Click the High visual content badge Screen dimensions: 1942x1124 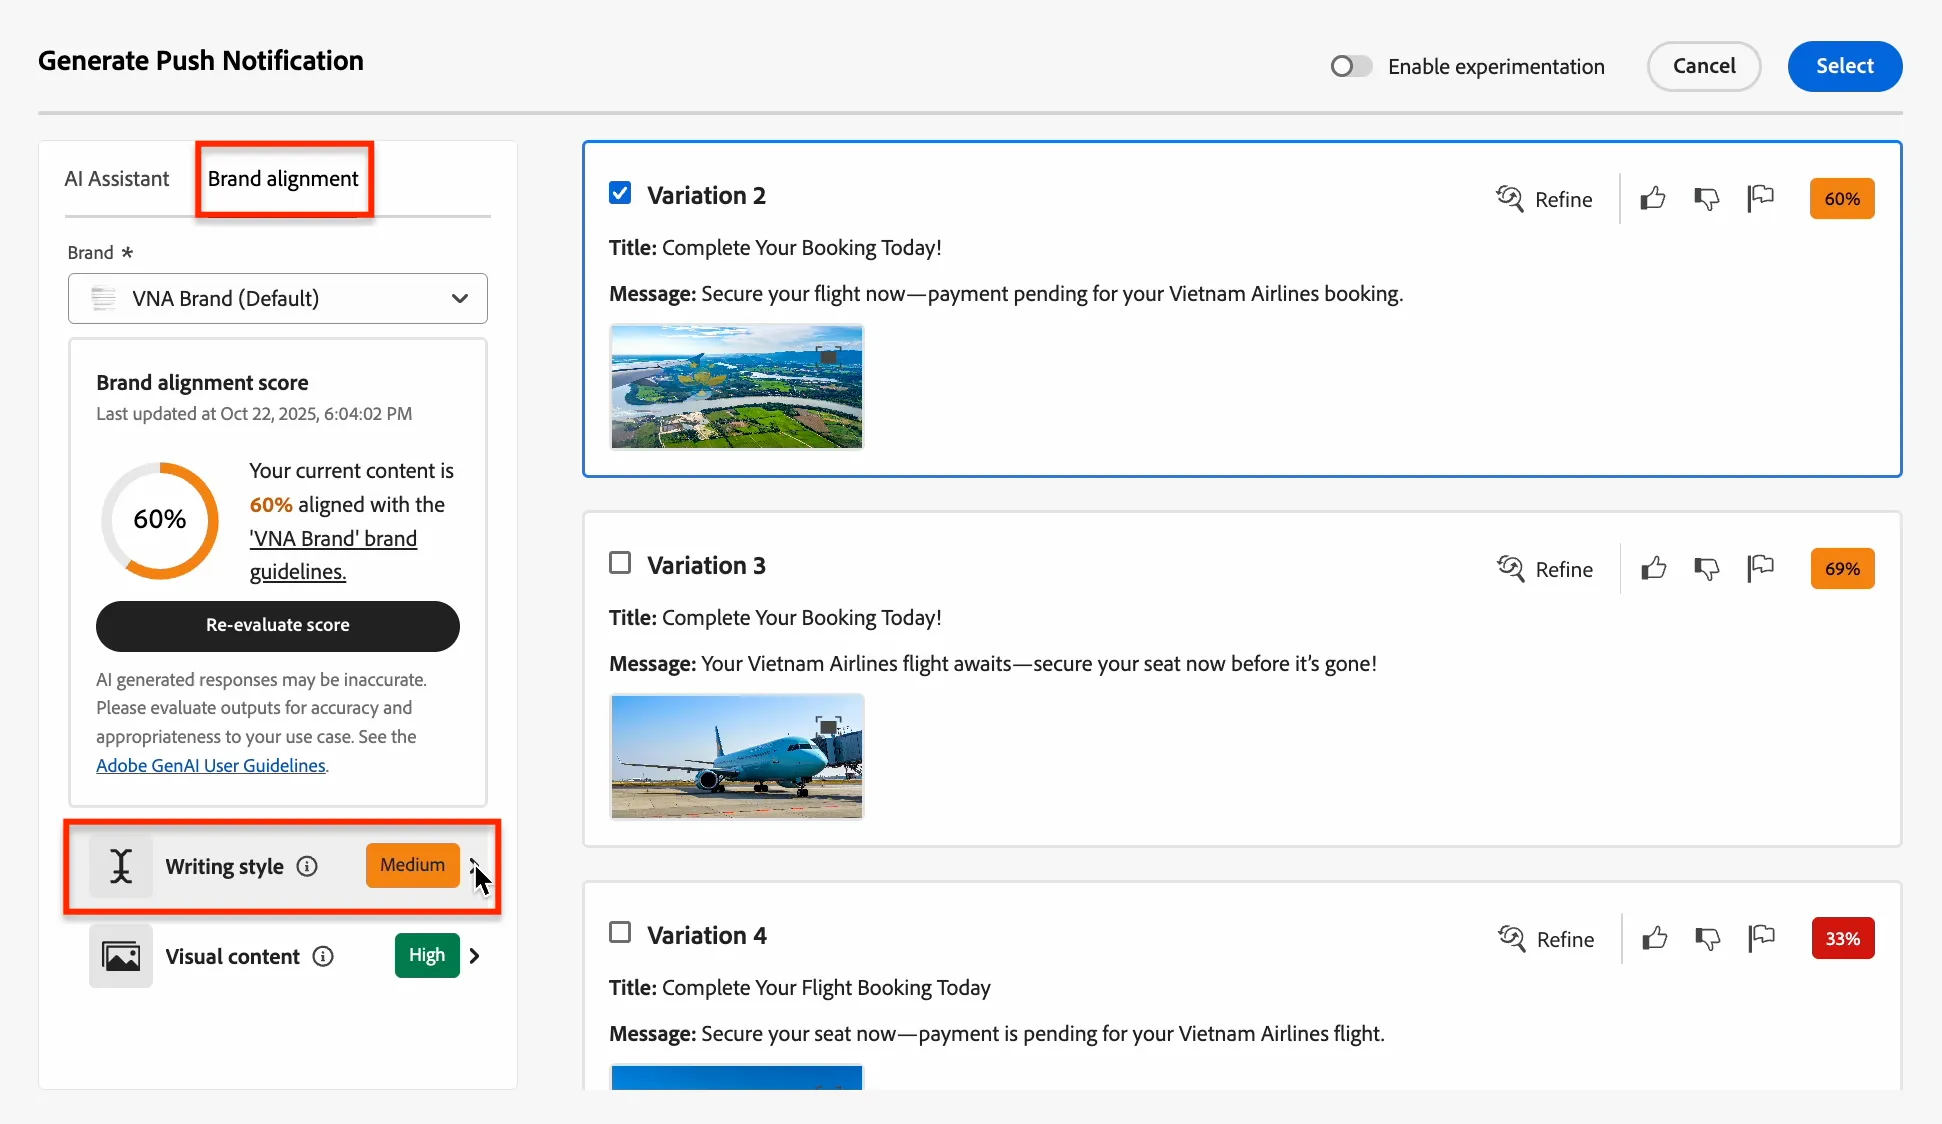(427, 955)
